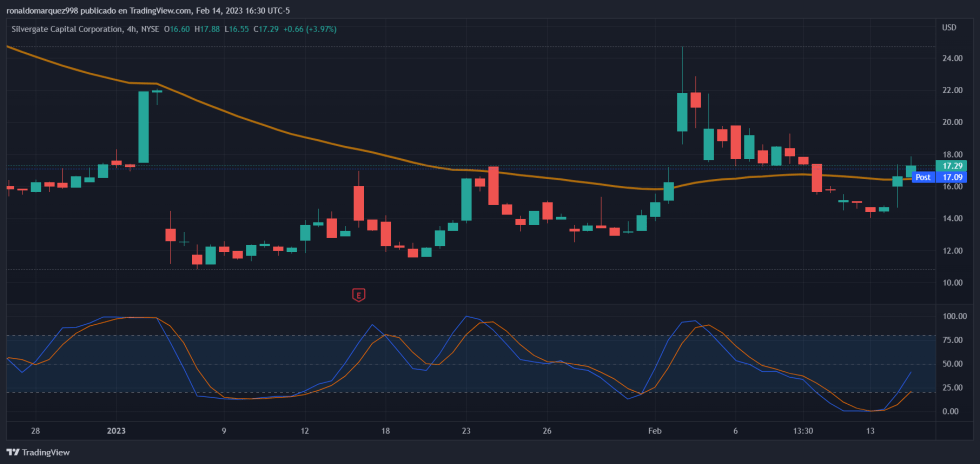Click the blue Post 17.09 price label
This screenshot has height=464, width=980.
tap(936, 177)
